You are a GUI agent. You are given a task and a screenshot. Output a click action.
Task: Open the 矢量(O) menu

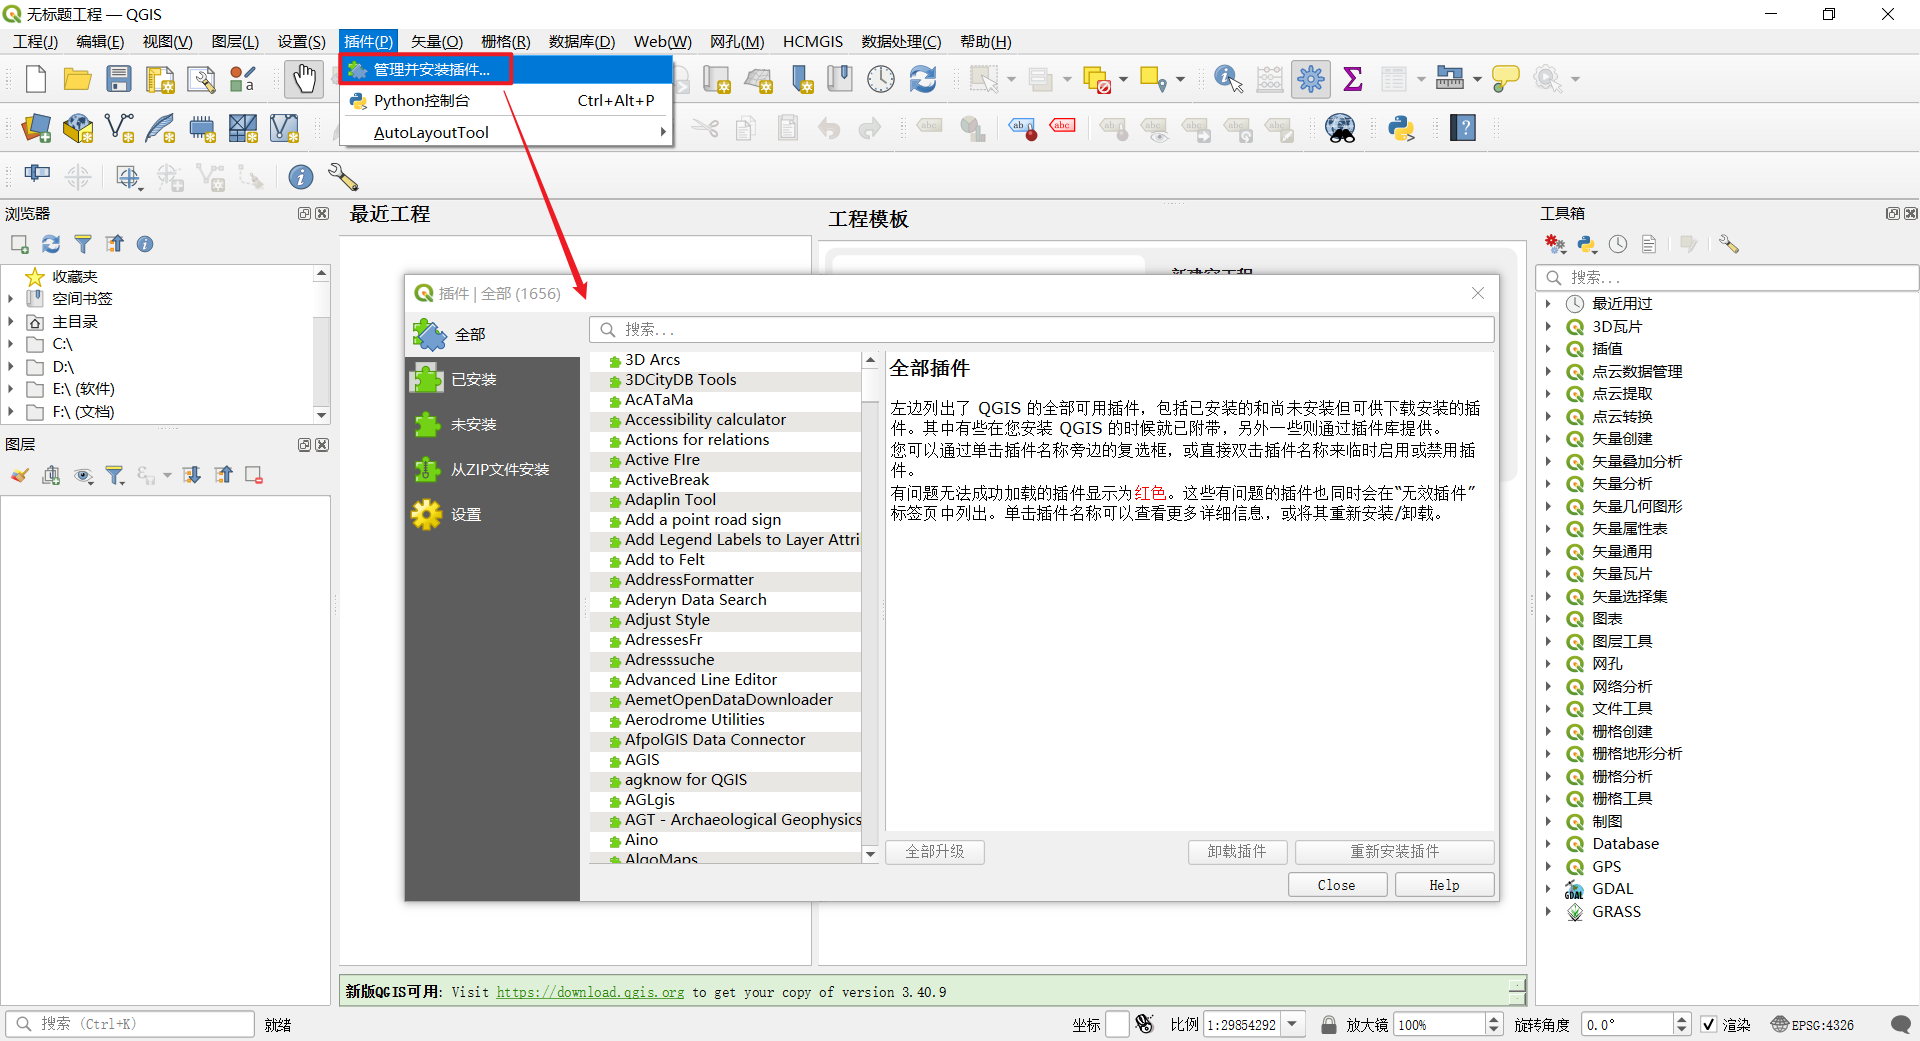coord(437,41)
